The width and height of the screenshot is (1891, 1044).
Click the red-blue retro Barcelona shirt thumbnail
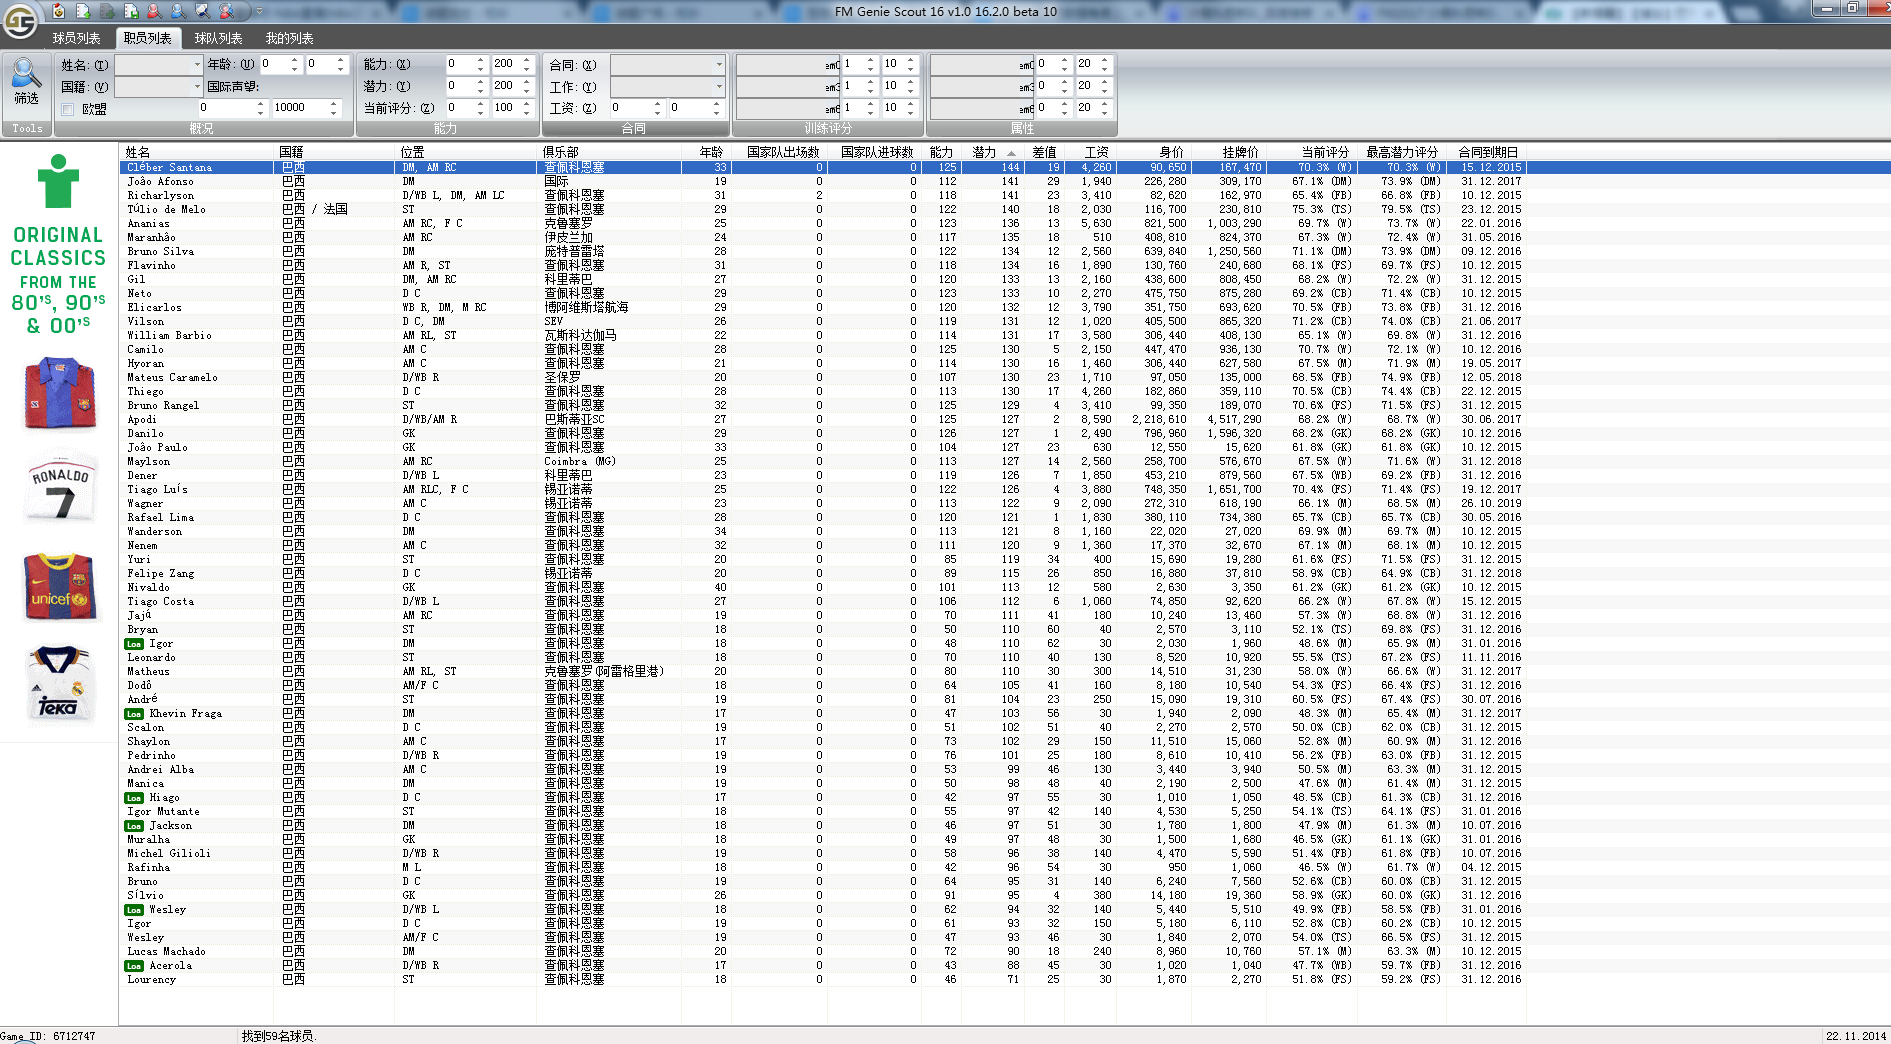60,393
